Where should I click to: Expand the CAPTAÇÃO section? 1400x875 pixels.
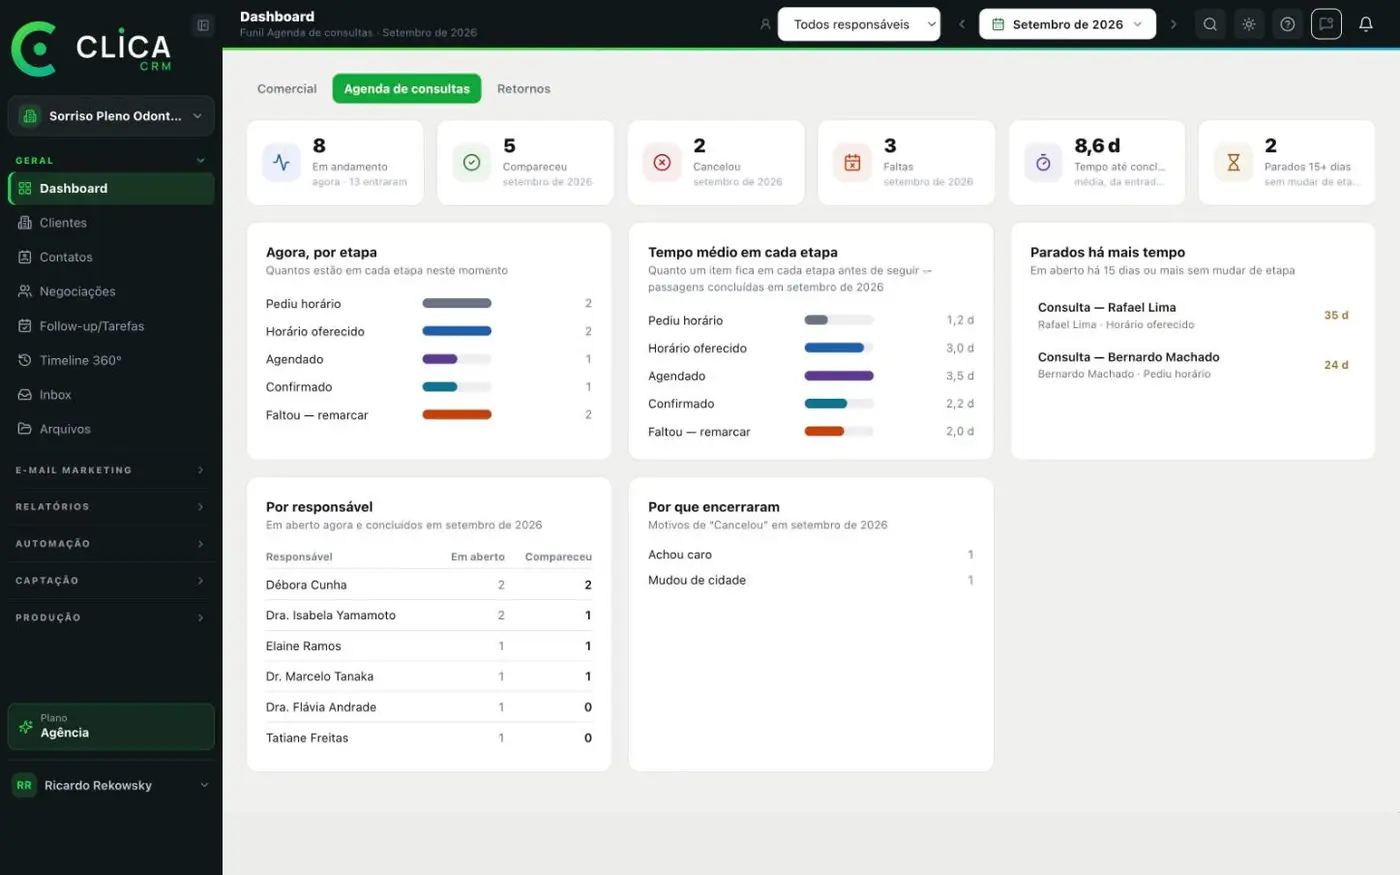click(x=111, y=581)
